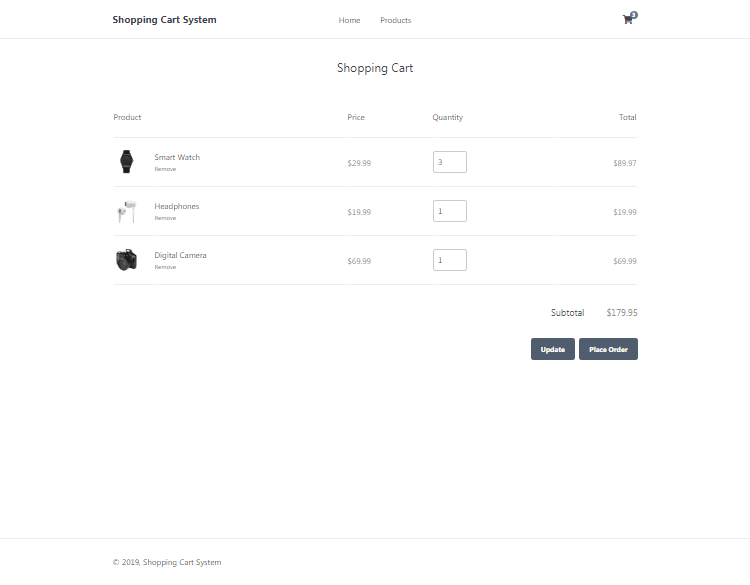This screenshot has height=585, width=750.
Task: Open the shopping cart icon in header
Action: (x=627, y=20)
